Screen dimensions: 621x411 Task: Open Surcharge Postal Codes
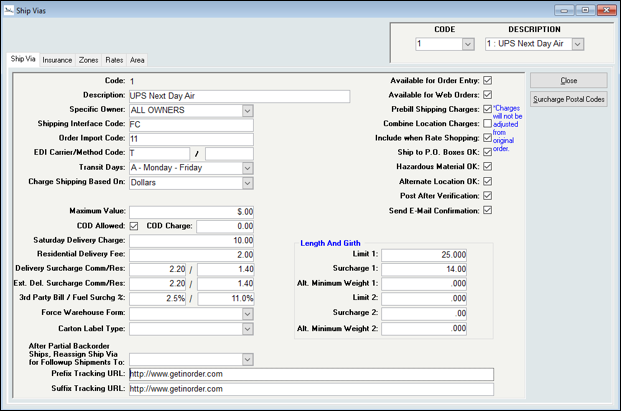tap(568, 99)
